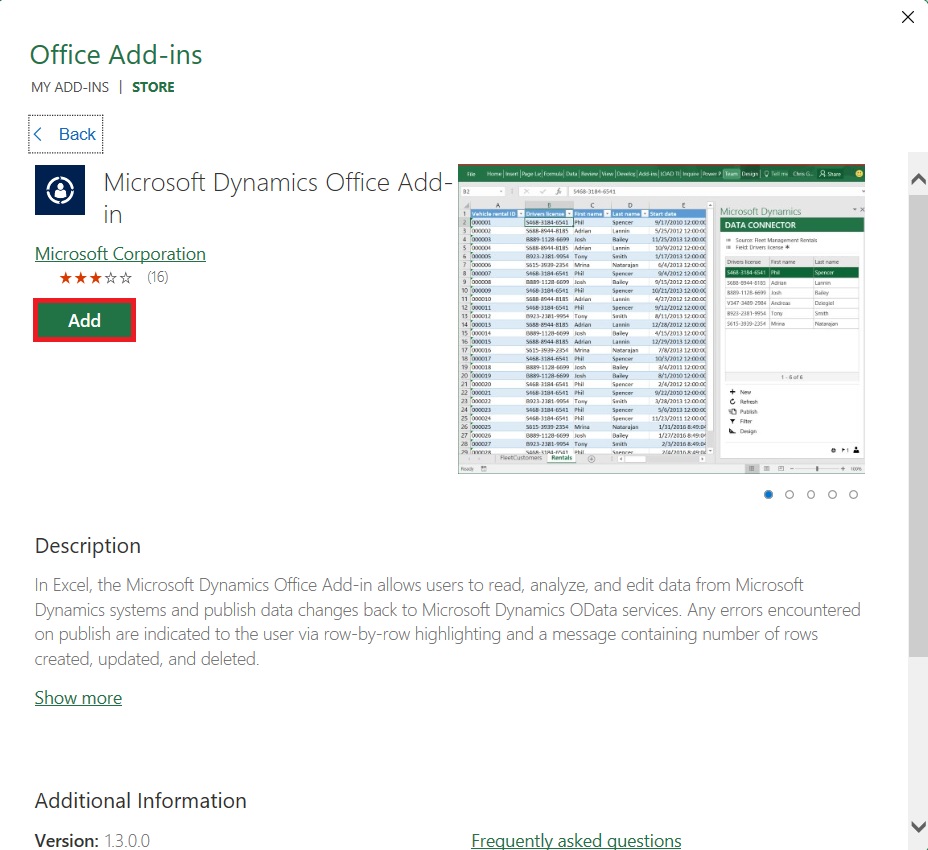
Task: Close the Office Add-ins dialog
Action: (907, 17)
